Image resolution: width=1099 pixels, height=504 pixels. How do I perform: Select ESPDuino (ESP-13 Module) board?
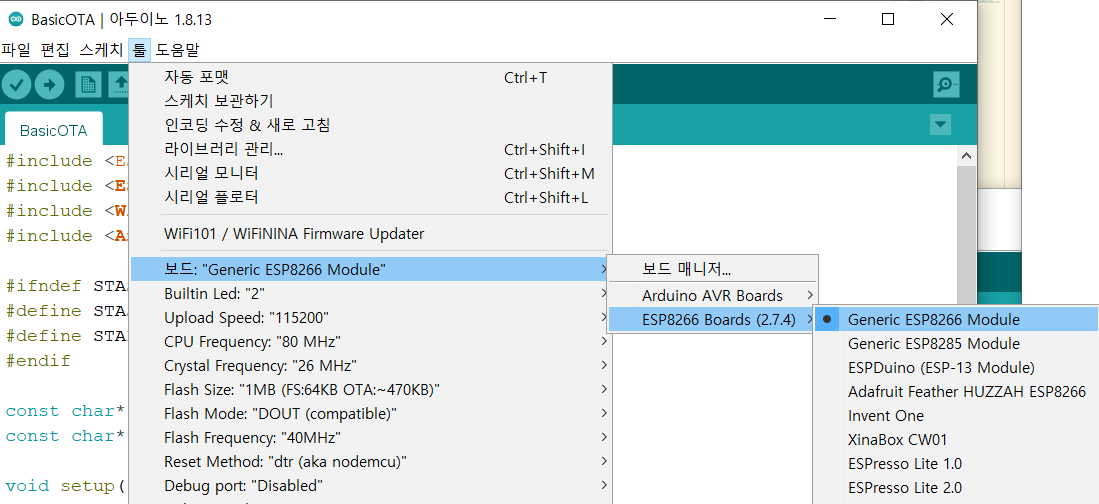coord(956,367)
